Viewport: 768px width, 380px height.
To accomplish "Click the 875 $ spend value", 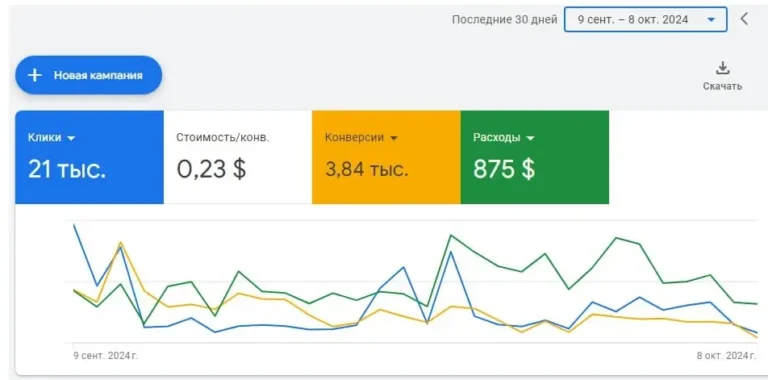I will tap(504, 169).
